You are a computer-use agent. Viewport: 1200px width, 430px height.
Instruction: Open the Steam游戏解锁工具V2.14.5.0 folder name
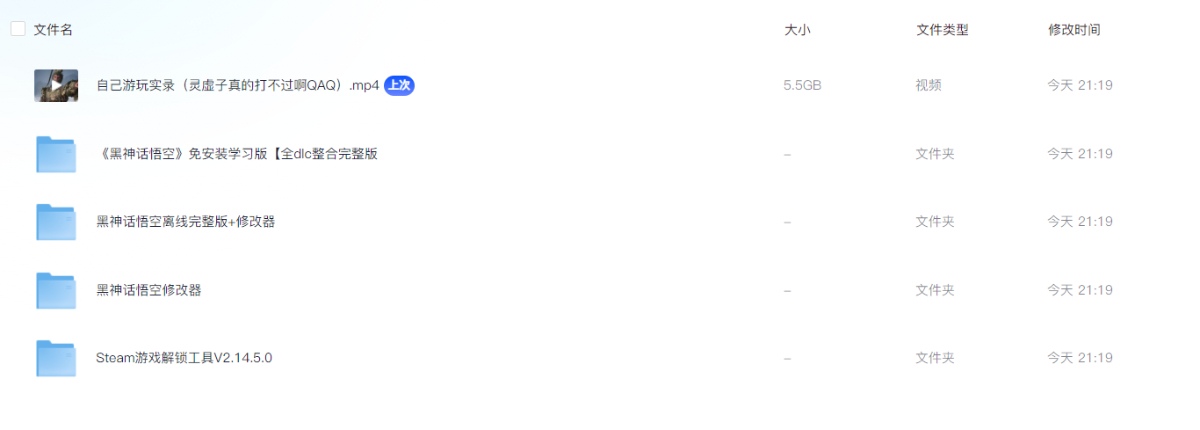coord(184,358)
